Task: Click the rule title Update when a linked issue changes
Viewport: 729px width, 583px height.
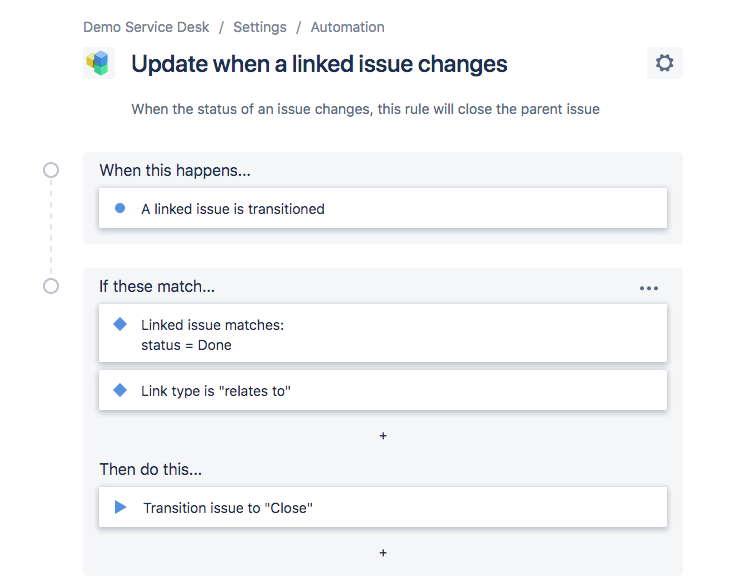Action: click(x=319, y=64)
